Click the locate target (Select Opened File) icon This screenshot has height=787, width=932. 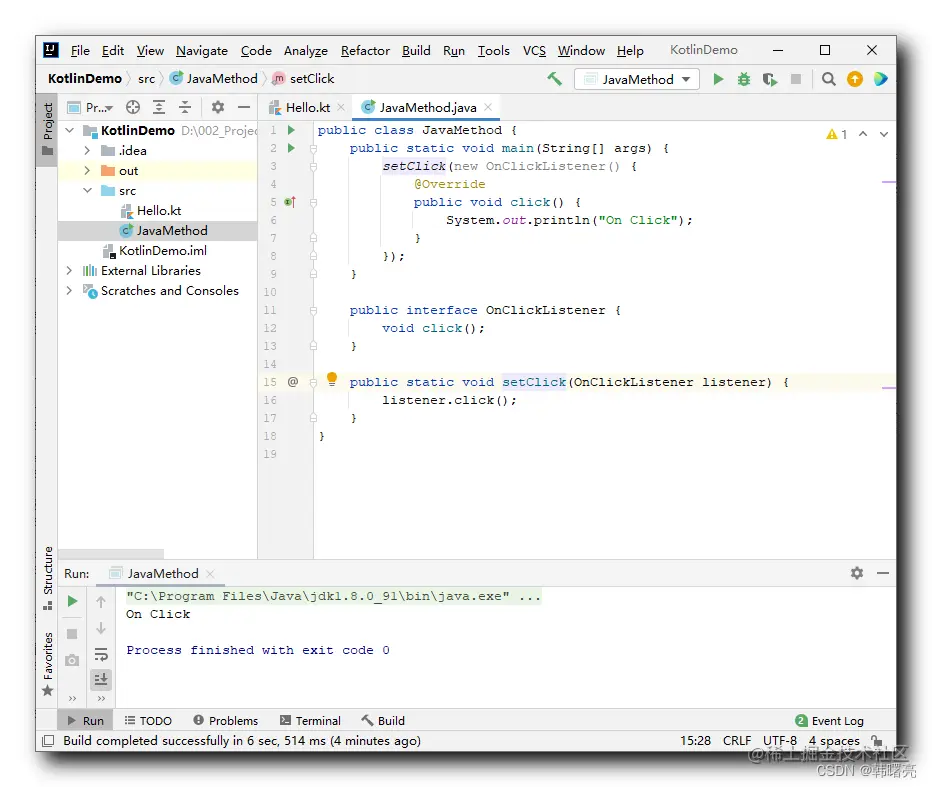(x=133, y=107)
